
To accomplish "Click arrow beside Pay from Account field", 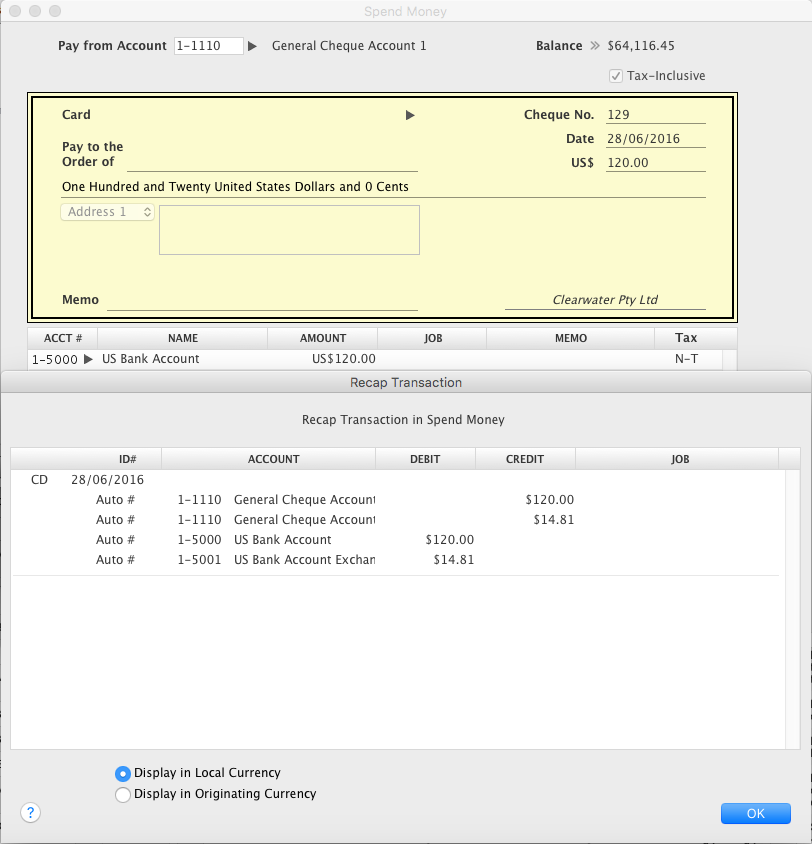I will click(253, 46).
